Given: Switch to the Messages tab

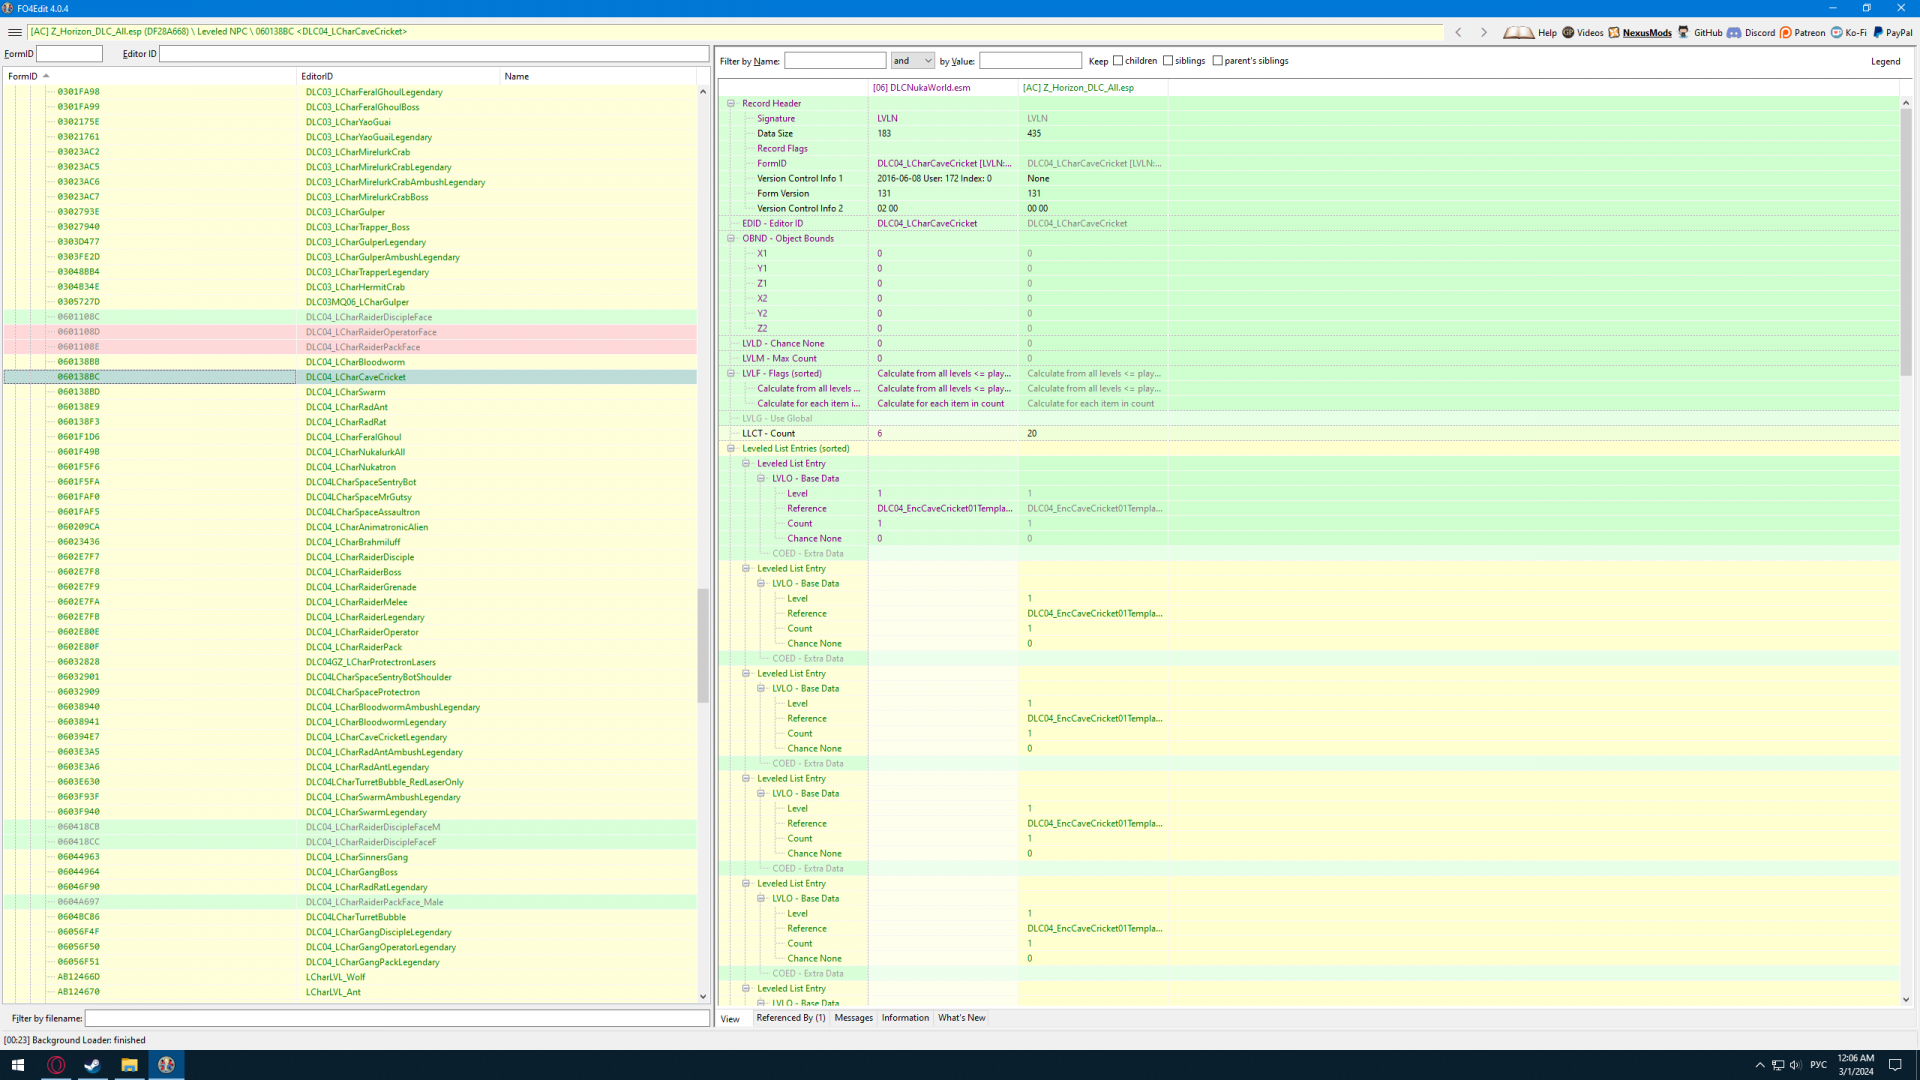Looking at the screenshot, I should tap(853, 1018).
